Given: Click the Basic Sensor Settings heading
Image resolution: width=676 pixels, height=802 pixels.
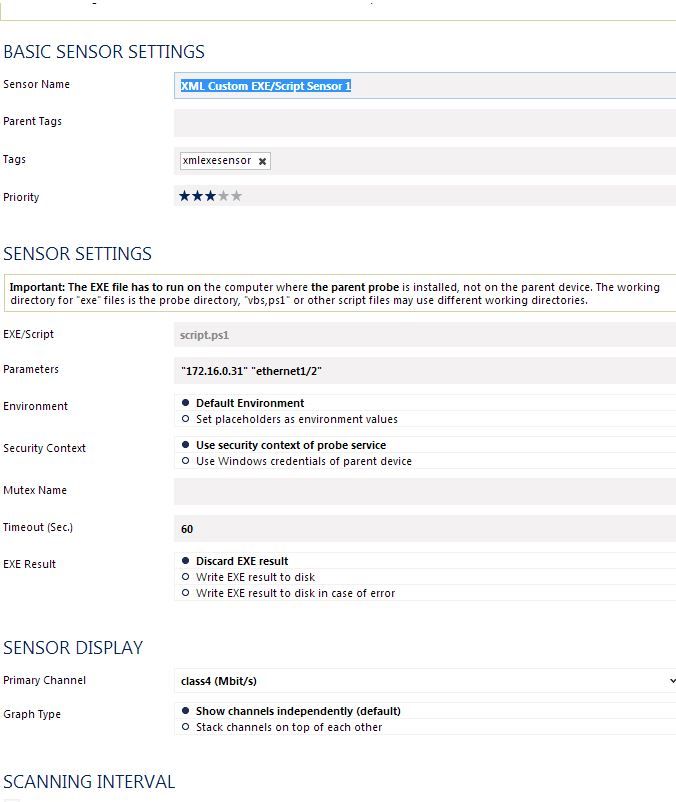Looking at the screenshot, I should 104,52.
